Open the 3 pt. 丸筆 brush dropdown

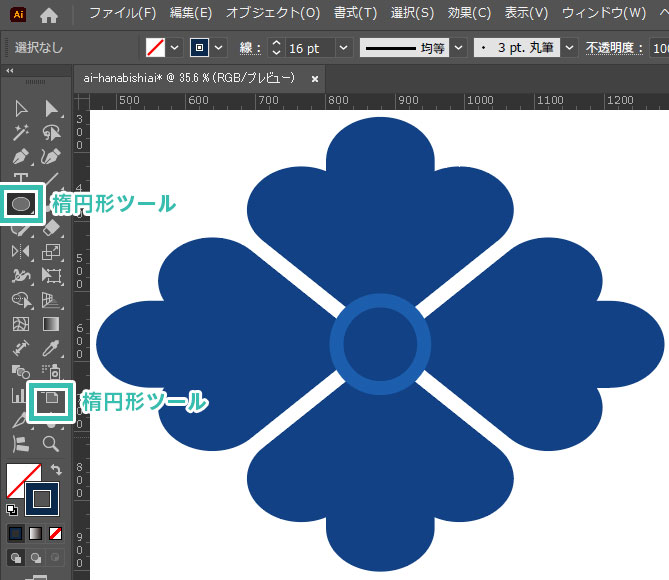(x=569, y=48)
